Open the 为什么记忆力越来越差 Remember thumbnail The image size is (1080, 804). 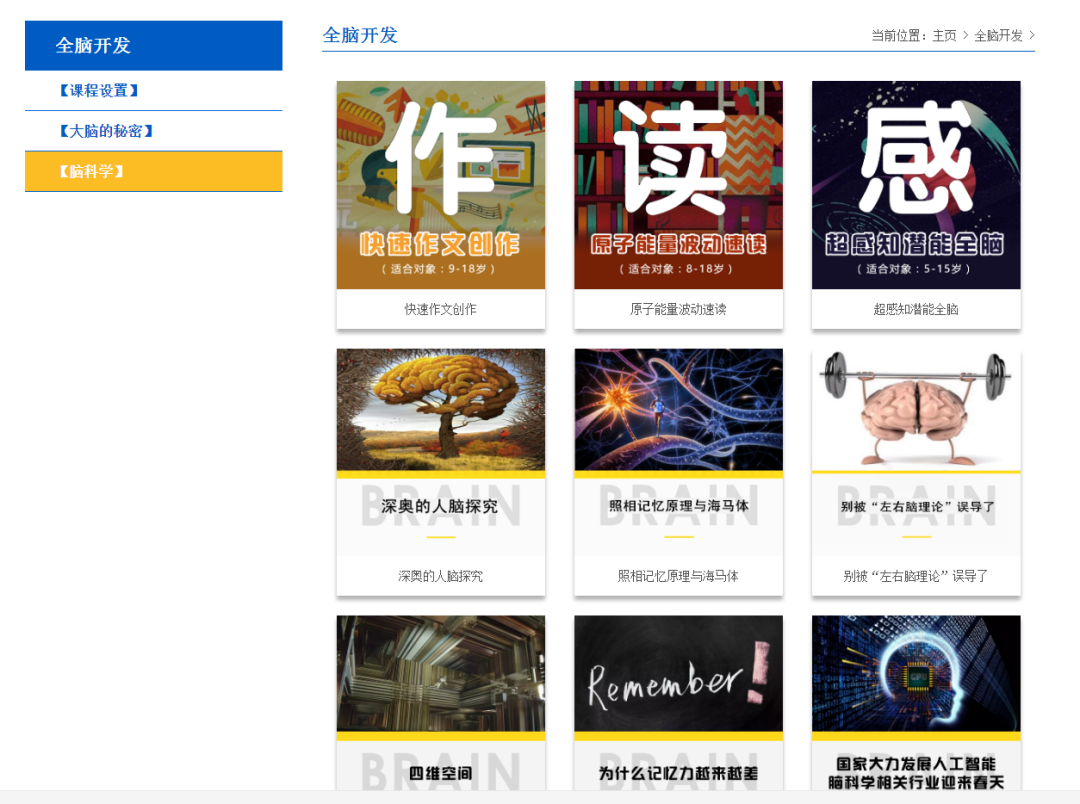coord(678,674)
